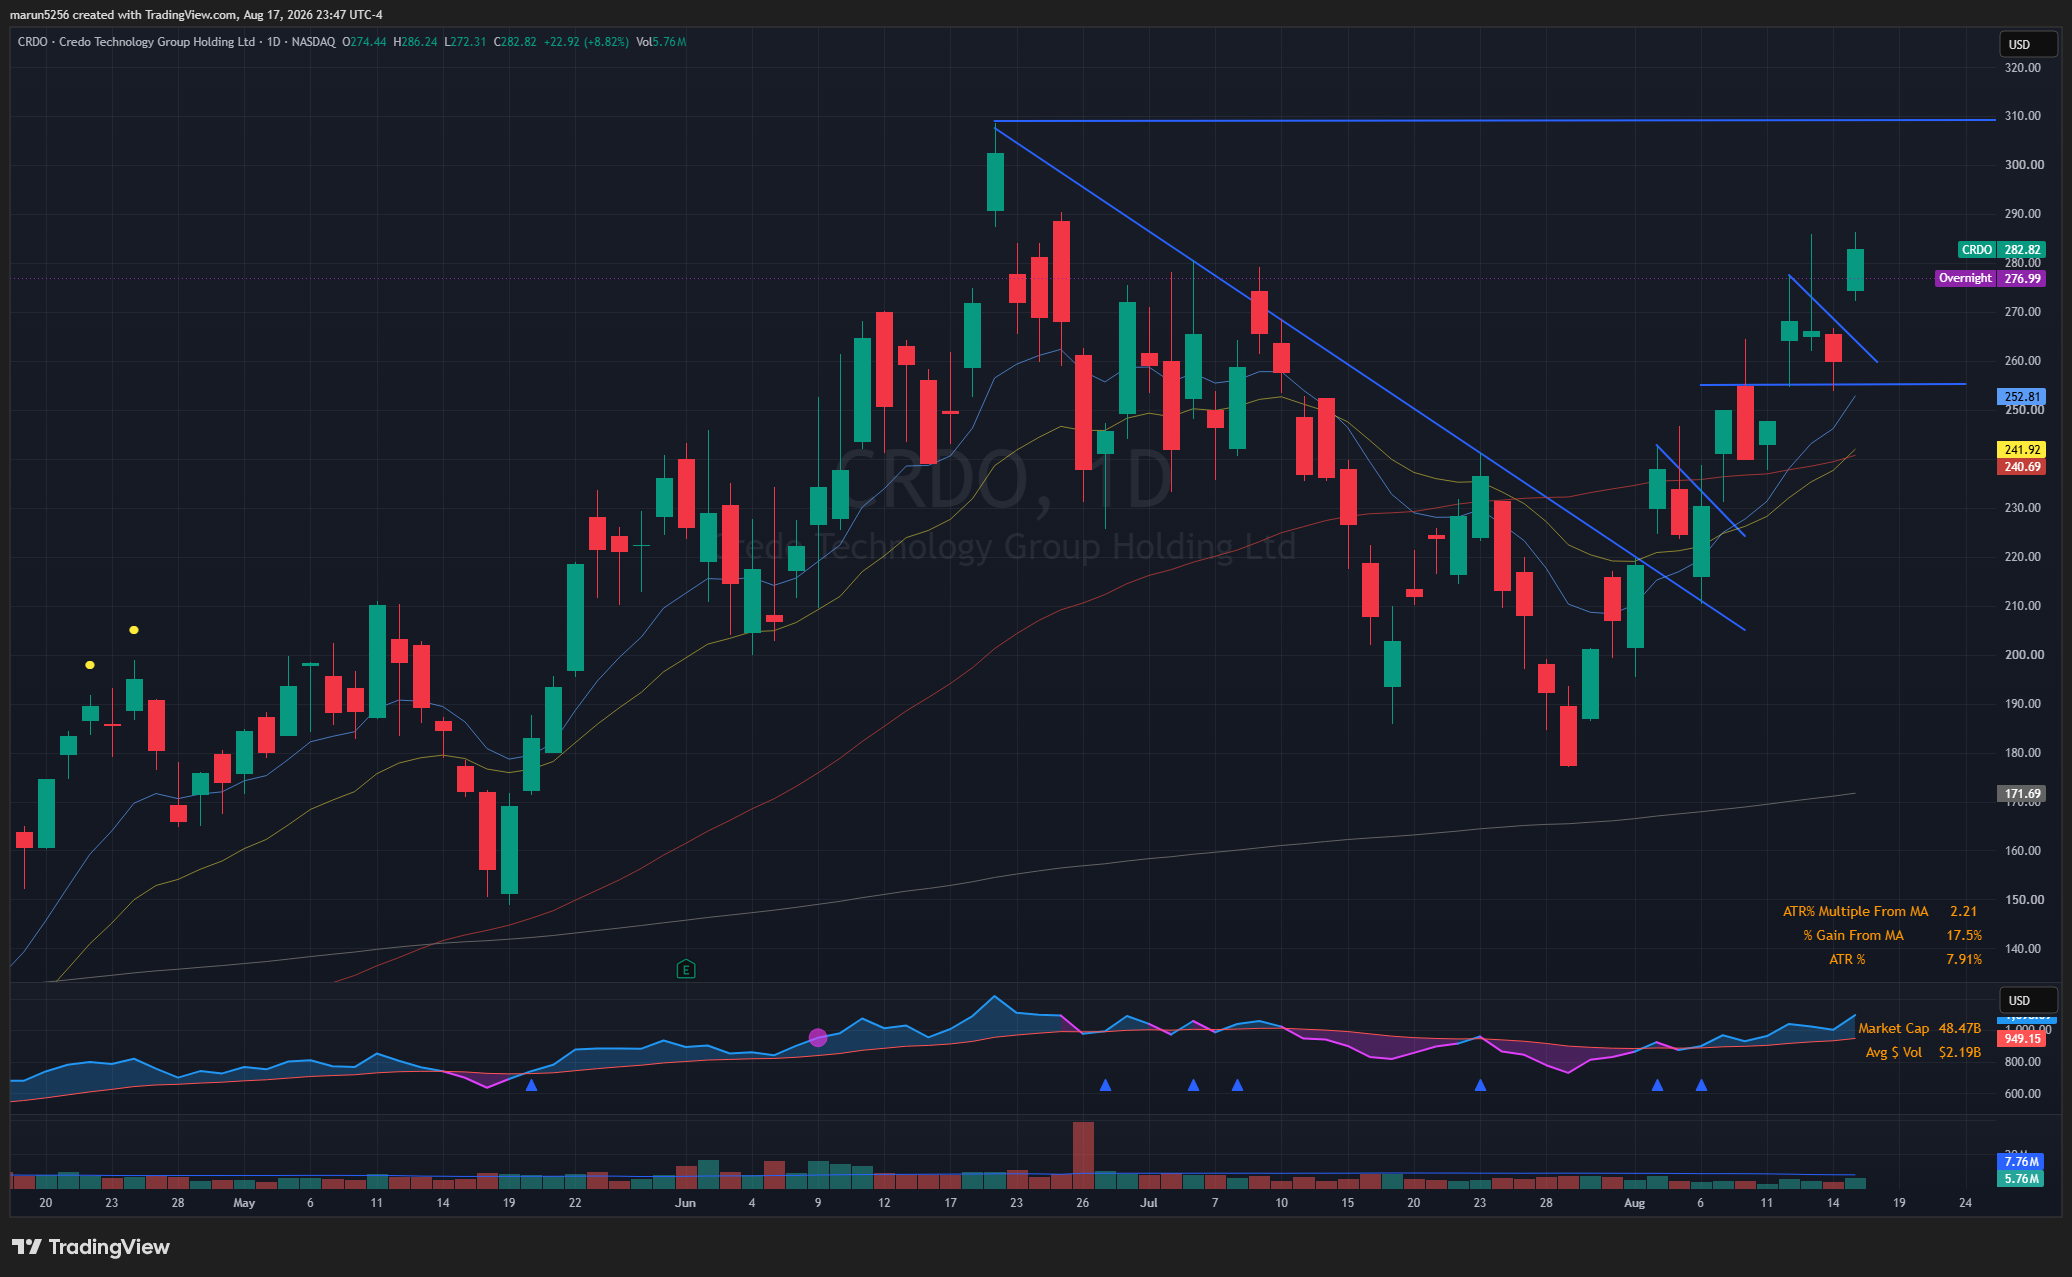Click the 1D interval in chart title

point(273,42)
